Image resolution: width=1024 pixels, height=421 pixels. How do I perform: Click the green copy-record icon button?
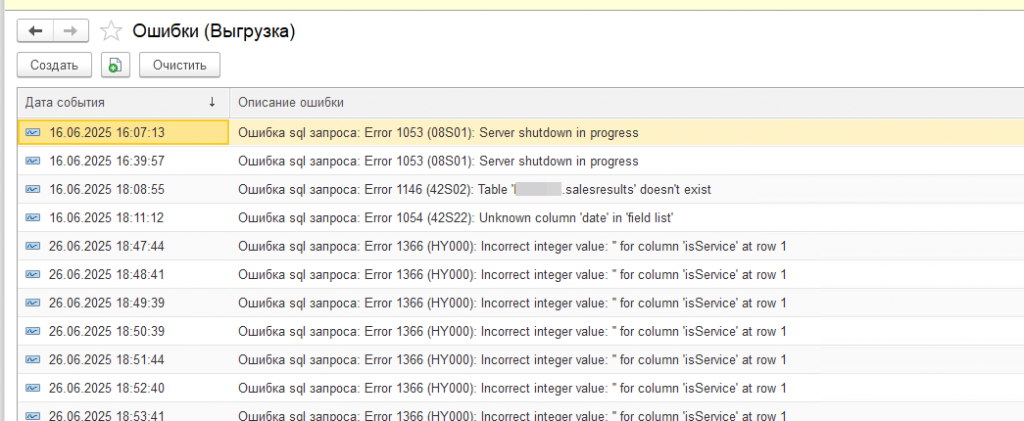pos(115,65)
